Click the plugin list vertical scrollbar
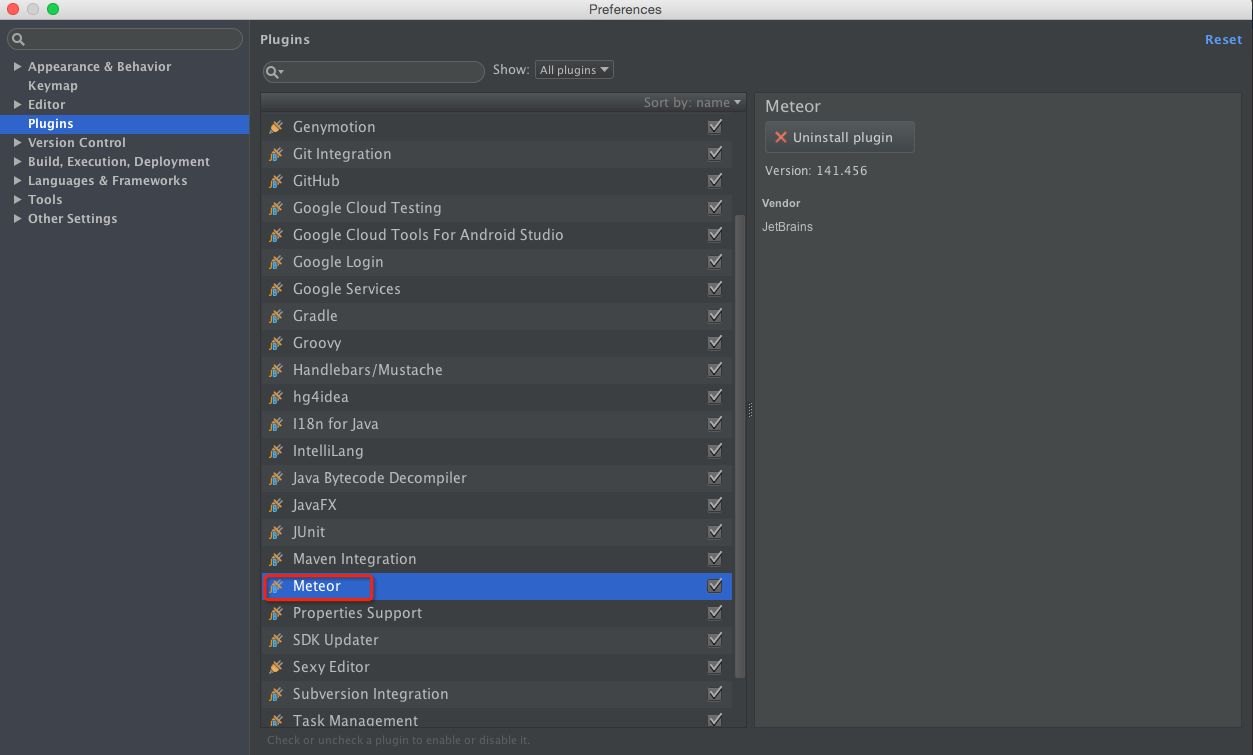 coord(740,446)
